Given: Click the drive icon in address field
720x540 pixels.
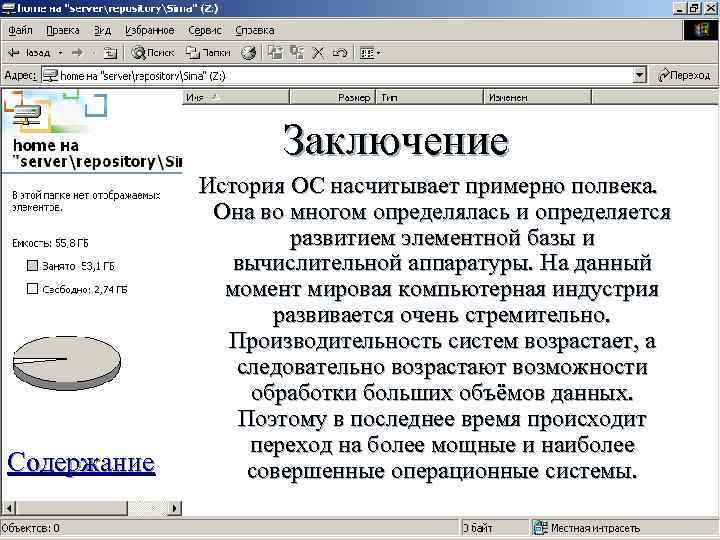Looking at the screenshot, I should (x=51, y=75).
